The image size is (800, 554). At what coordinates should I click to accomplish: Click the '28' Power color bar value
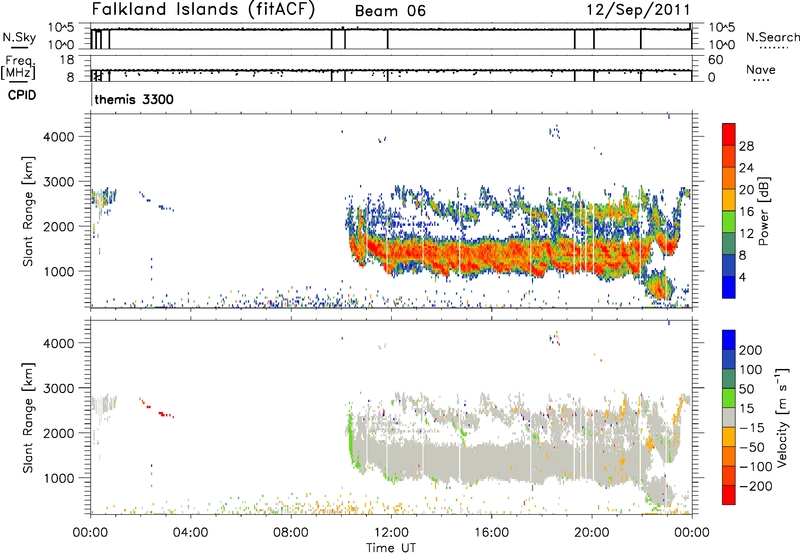[x=746, y=146]
